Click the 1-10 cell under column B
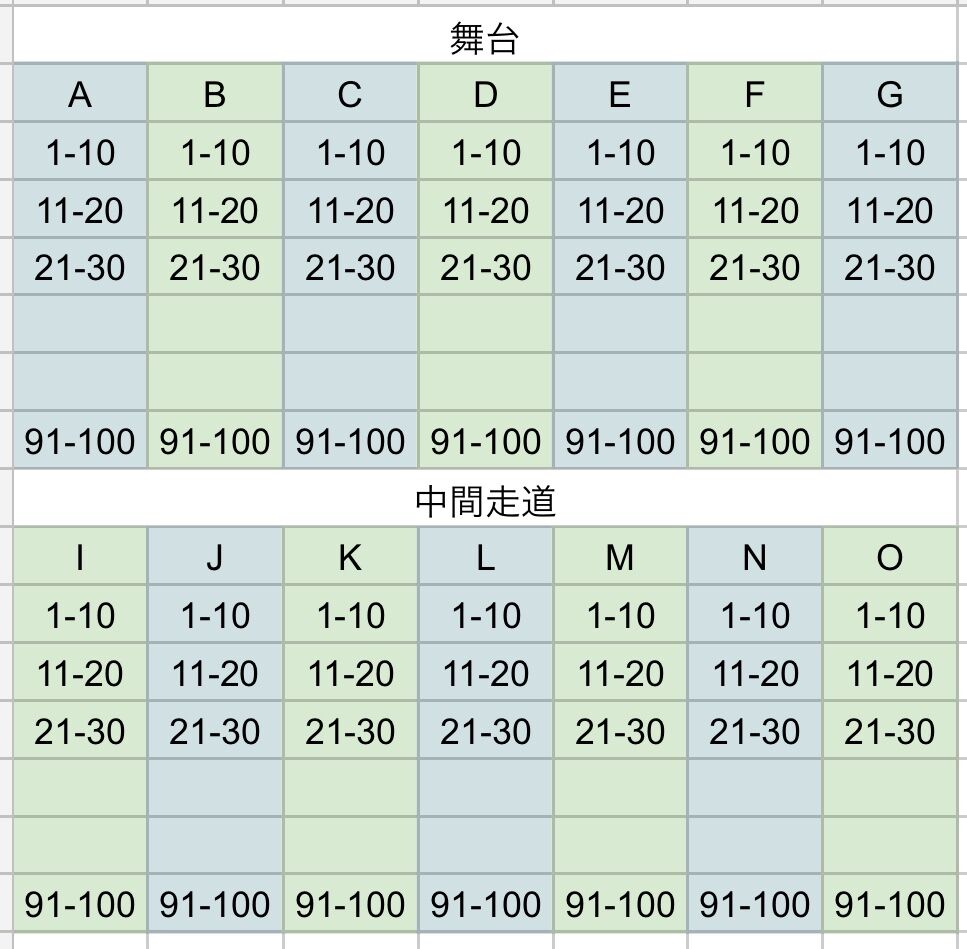The image size is (967, 949). pyautogui.click(x=215, y=151)
